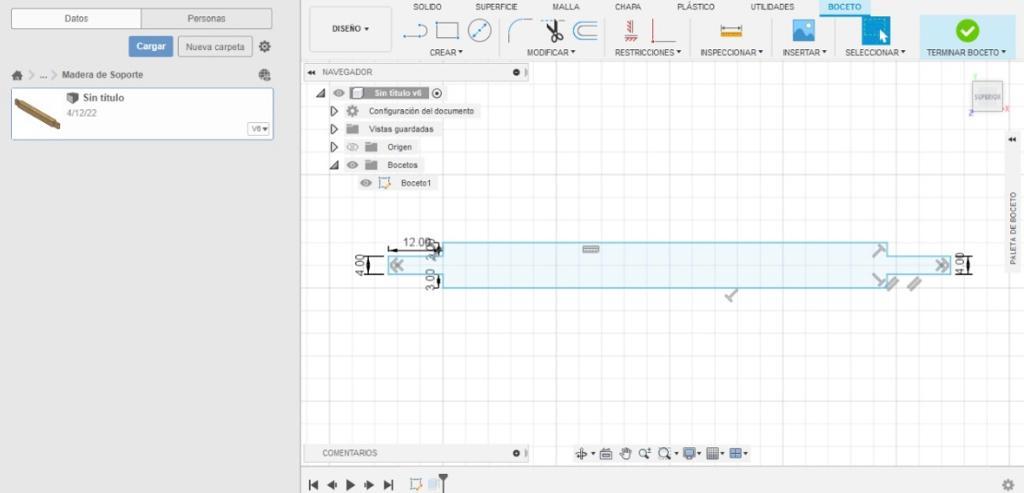This screenshot has width=1024, height=493.
Task: Click the ViewCube SUPERIOR face
Action: pos(987,97)
